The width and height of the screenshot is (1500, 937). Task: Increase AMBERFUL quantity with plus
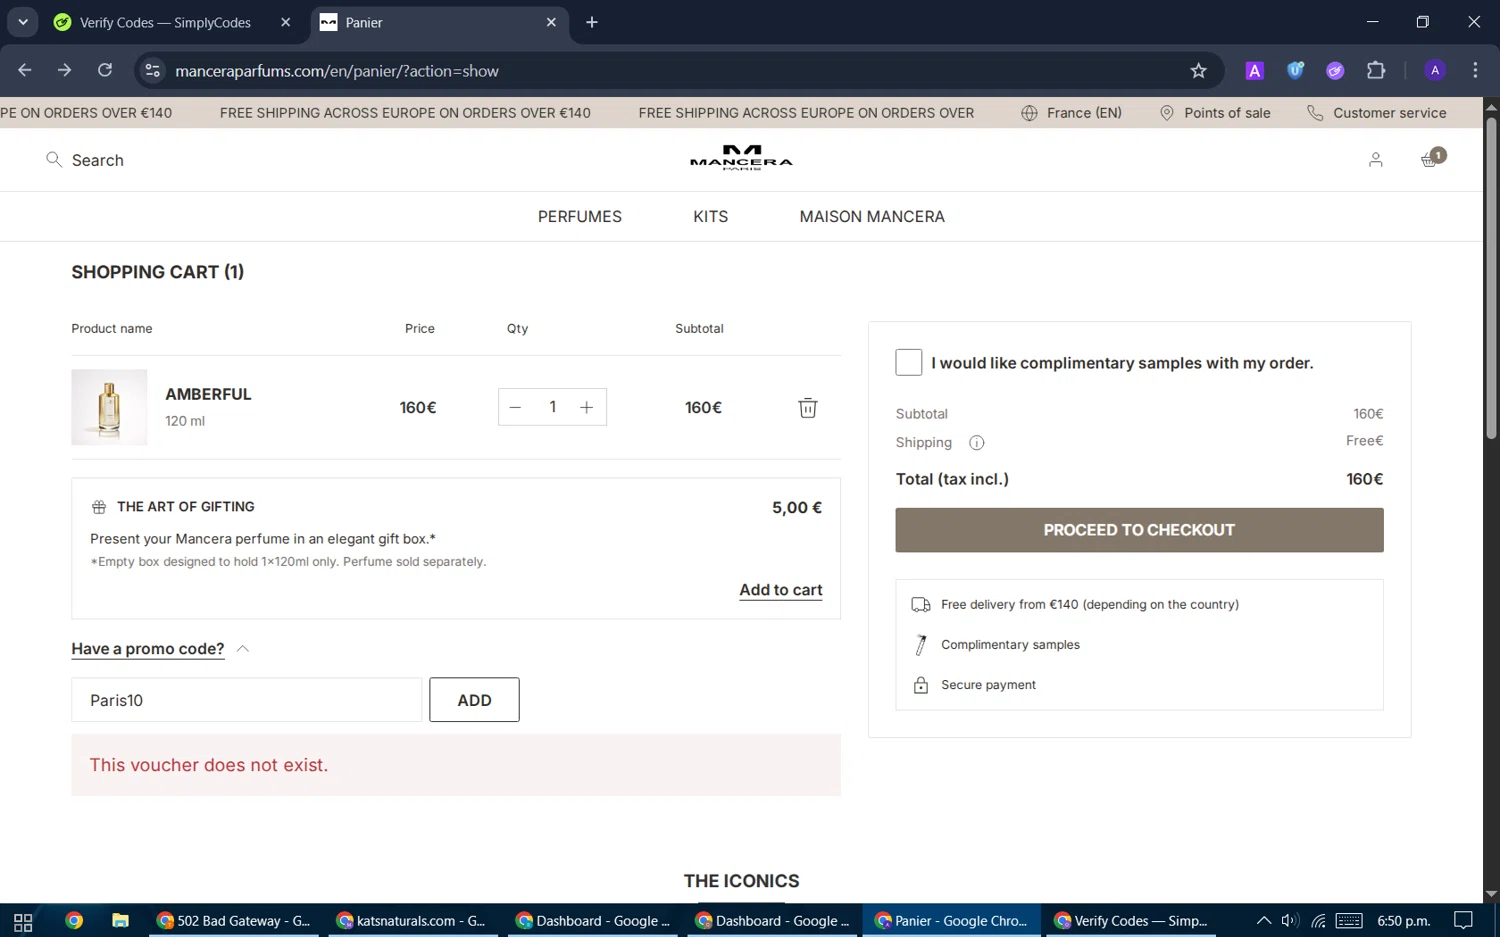pos(587,407)
